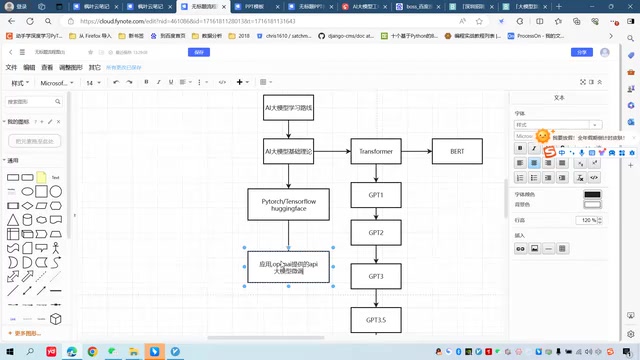
Task: Select the diamond shape in the palette
Action: point(27,206)
